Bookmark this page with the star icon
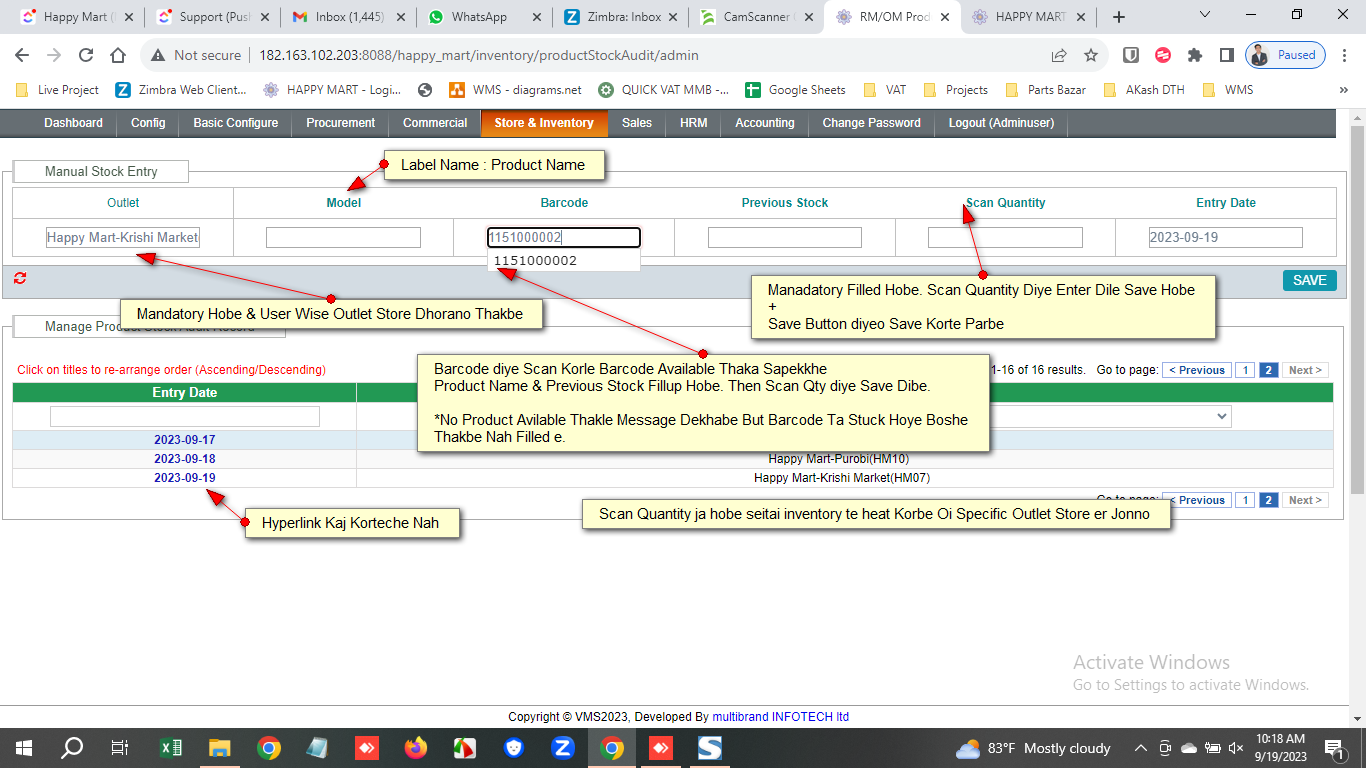 (x=1091, y=55)
